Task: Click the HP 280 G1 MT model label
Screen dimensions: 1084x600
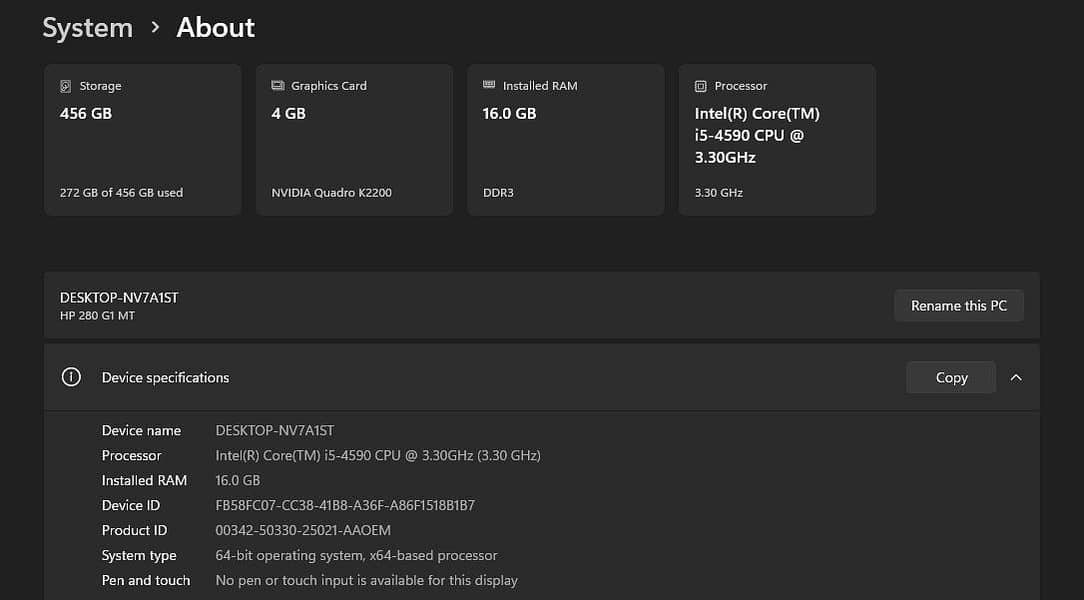Action: pos(97,315)
